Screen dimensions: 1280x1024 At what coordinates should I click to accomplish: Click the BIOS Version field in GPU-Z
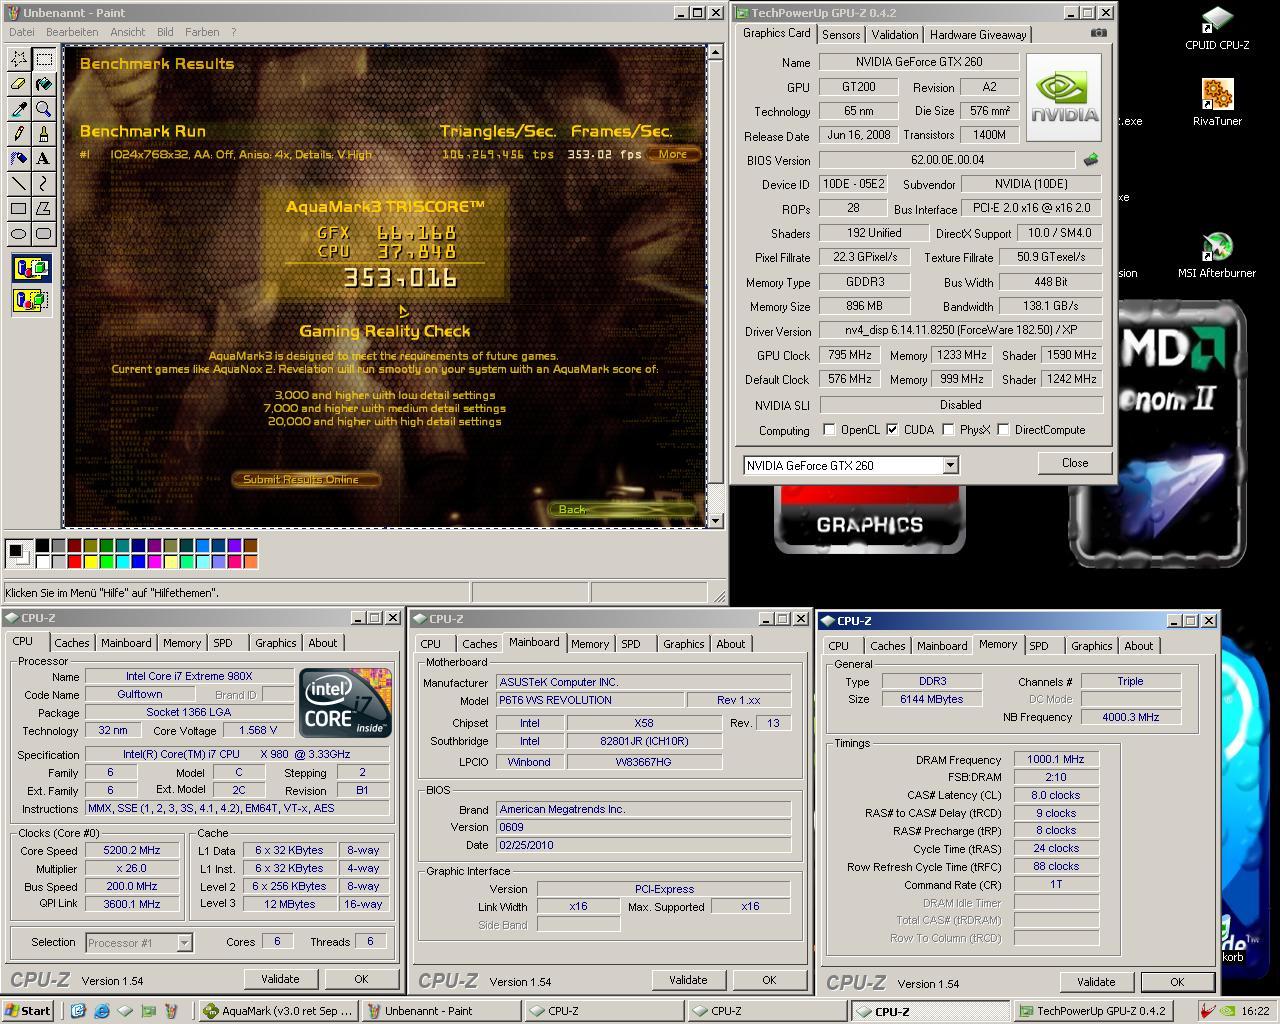947,160
